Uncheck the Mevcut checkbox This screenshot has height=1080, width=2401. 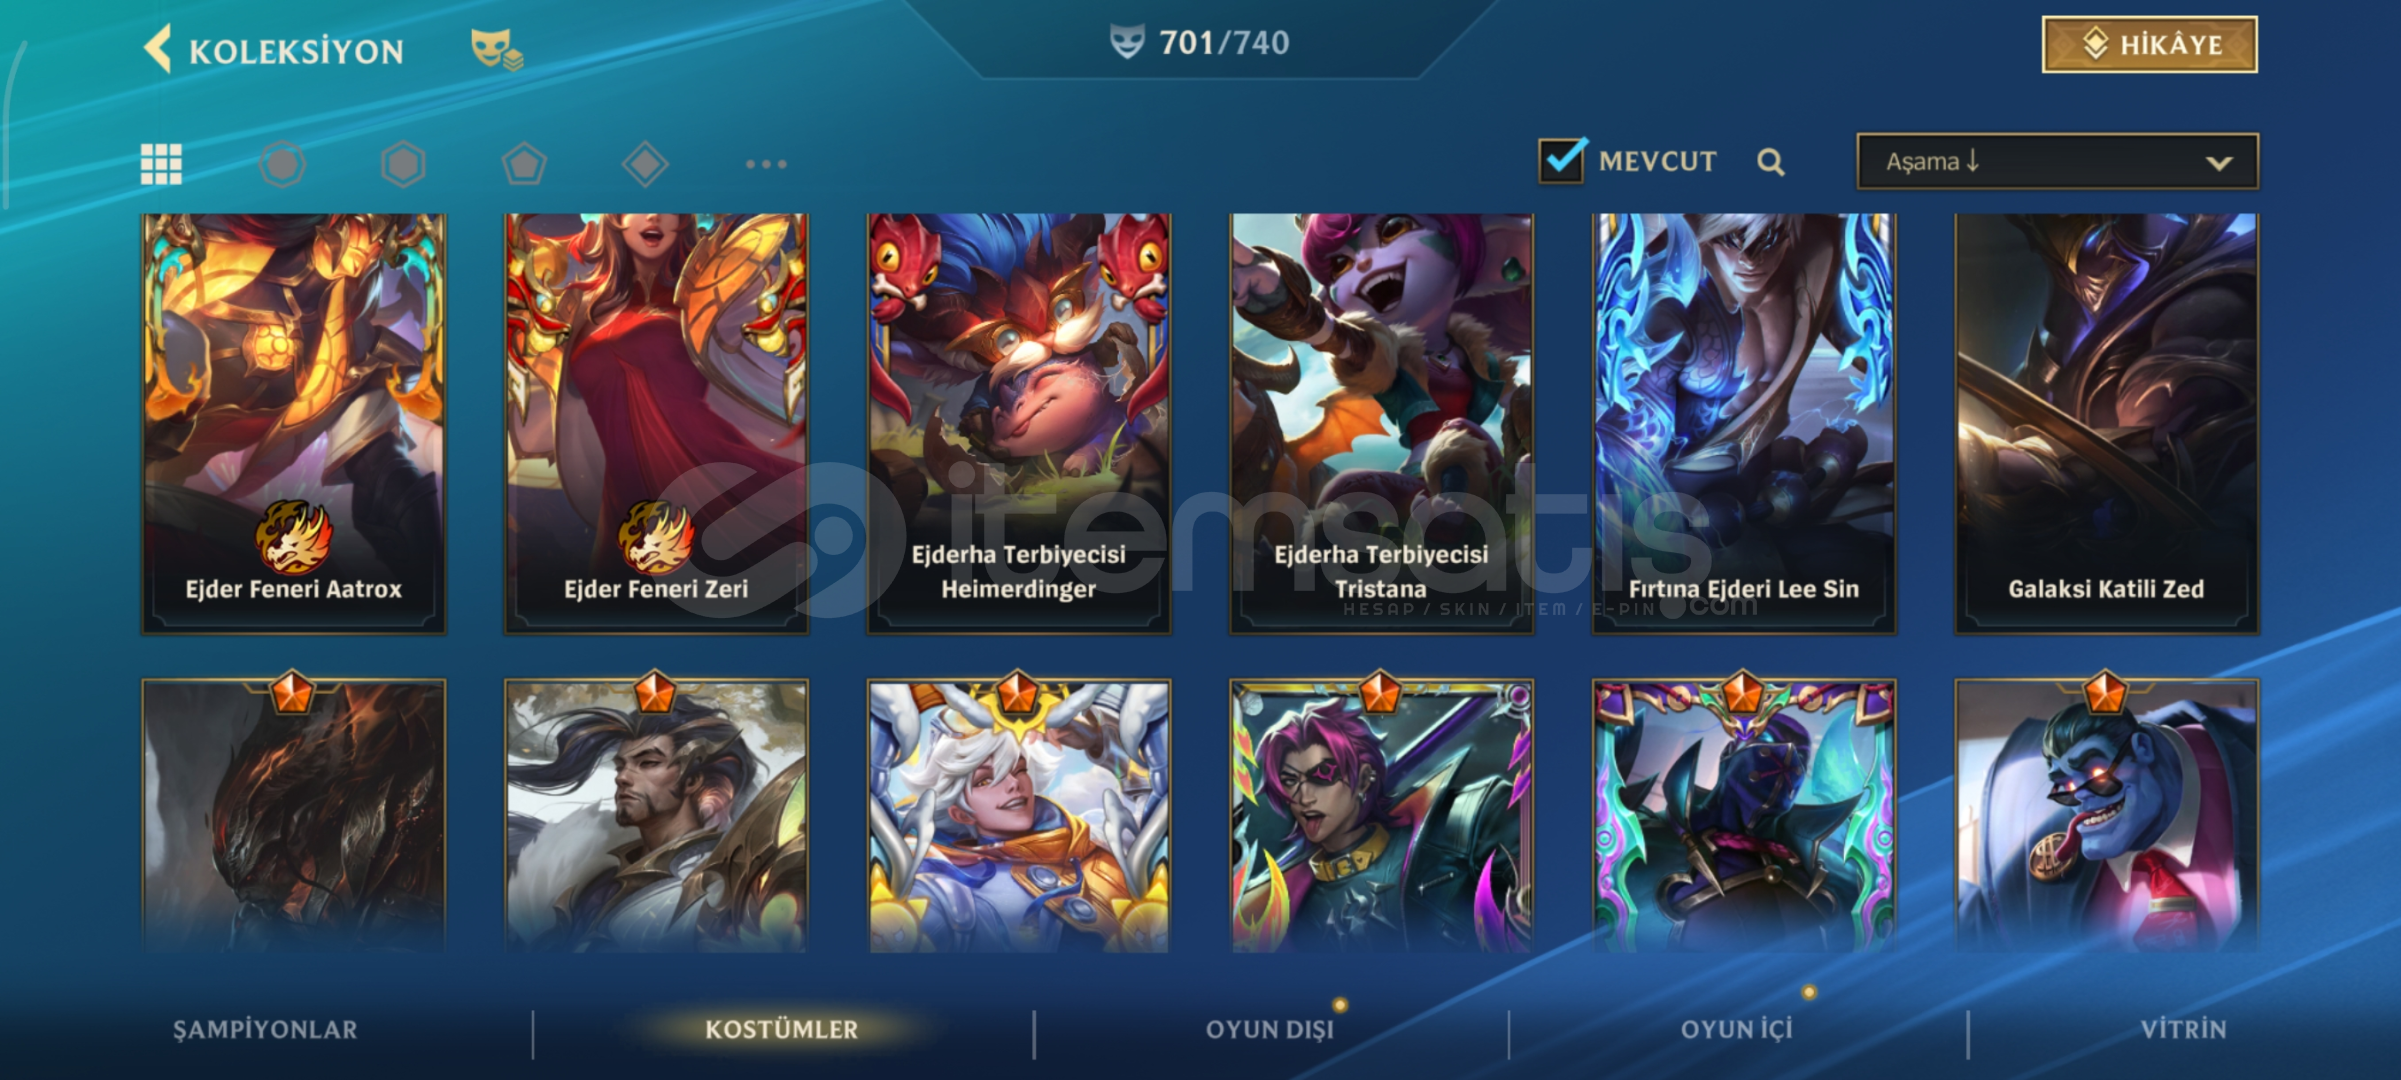1562,160
